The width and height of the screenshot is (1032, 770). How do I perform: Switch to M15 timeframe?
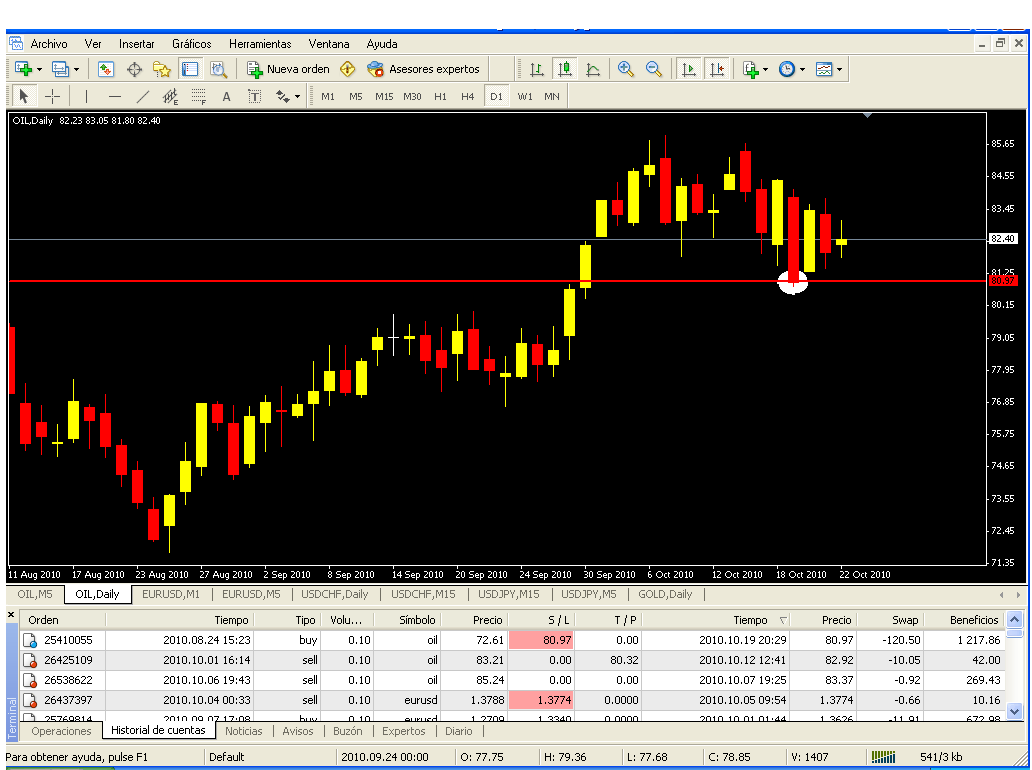point(384,96)
